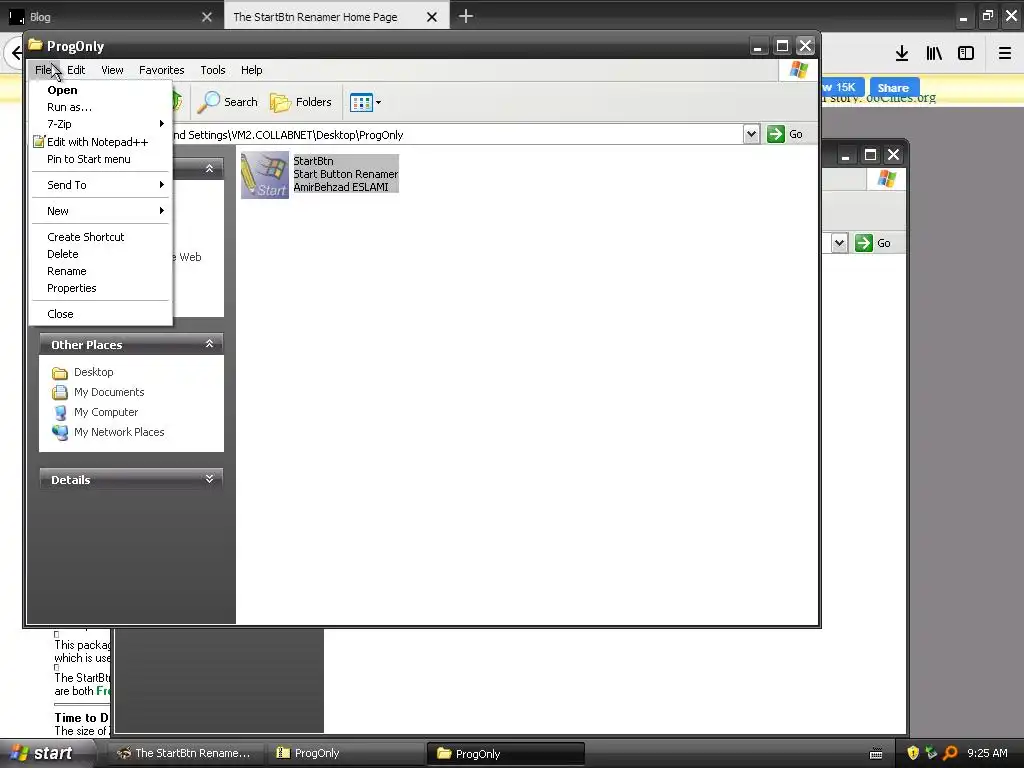Open address dropdown in background Explorer window

(x=839, y=243)
